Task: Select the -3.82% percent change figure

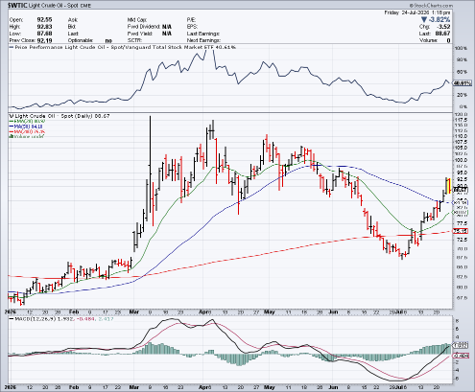Action: pyautogui.click(x=440, y=20)
